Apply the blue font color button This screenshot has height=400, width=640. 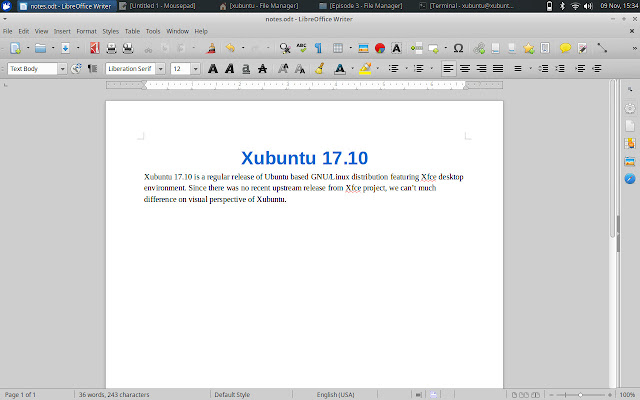click(340, 69)
